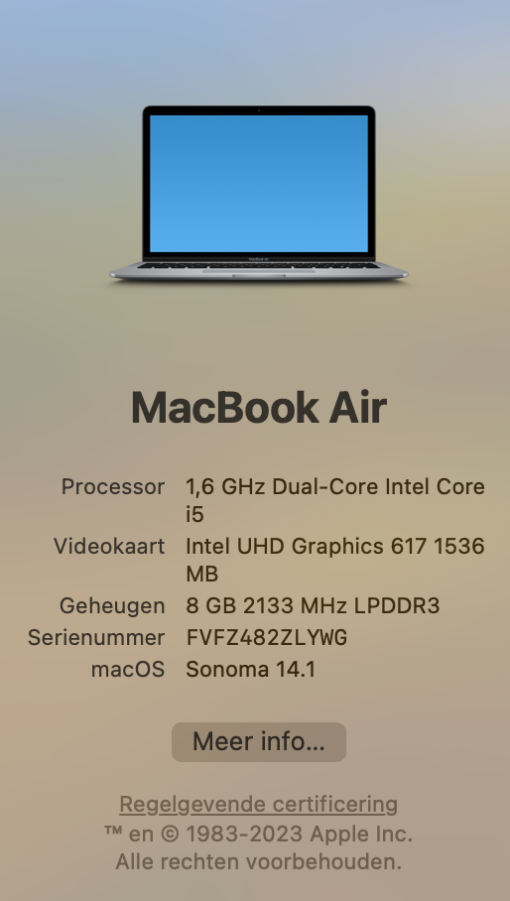The image size is (510, 901).
Task: Open the Meer info... button
Action: tap(258, 742)
